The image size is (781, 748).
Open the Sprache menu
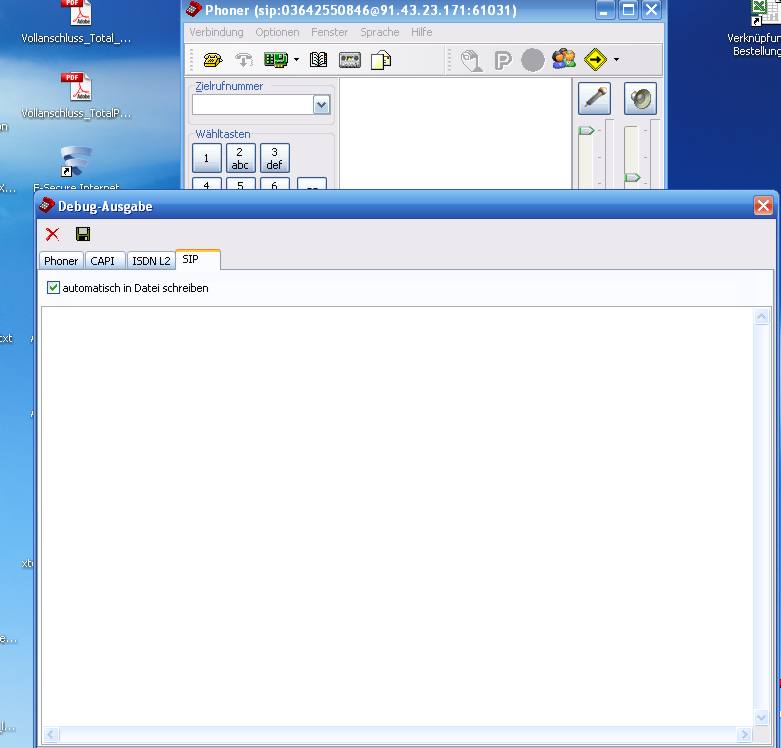(x=380, y=32)
